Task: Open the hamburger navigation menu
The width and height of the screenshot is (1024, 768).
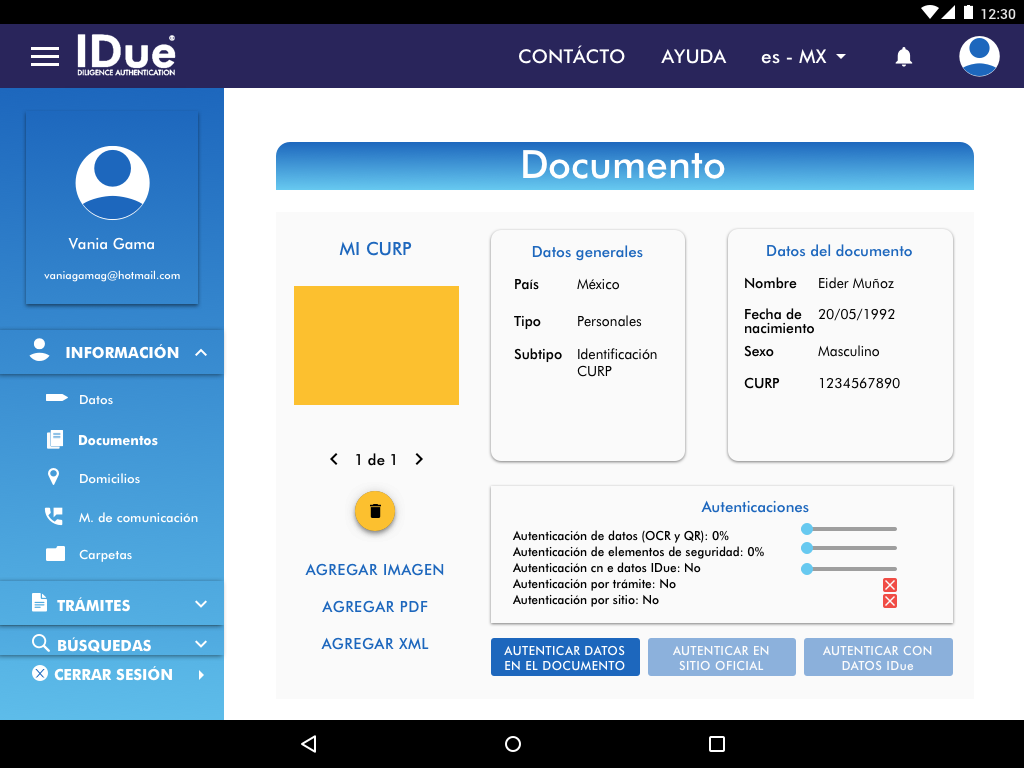Action: pyautogui.click(x=45, y=56)
